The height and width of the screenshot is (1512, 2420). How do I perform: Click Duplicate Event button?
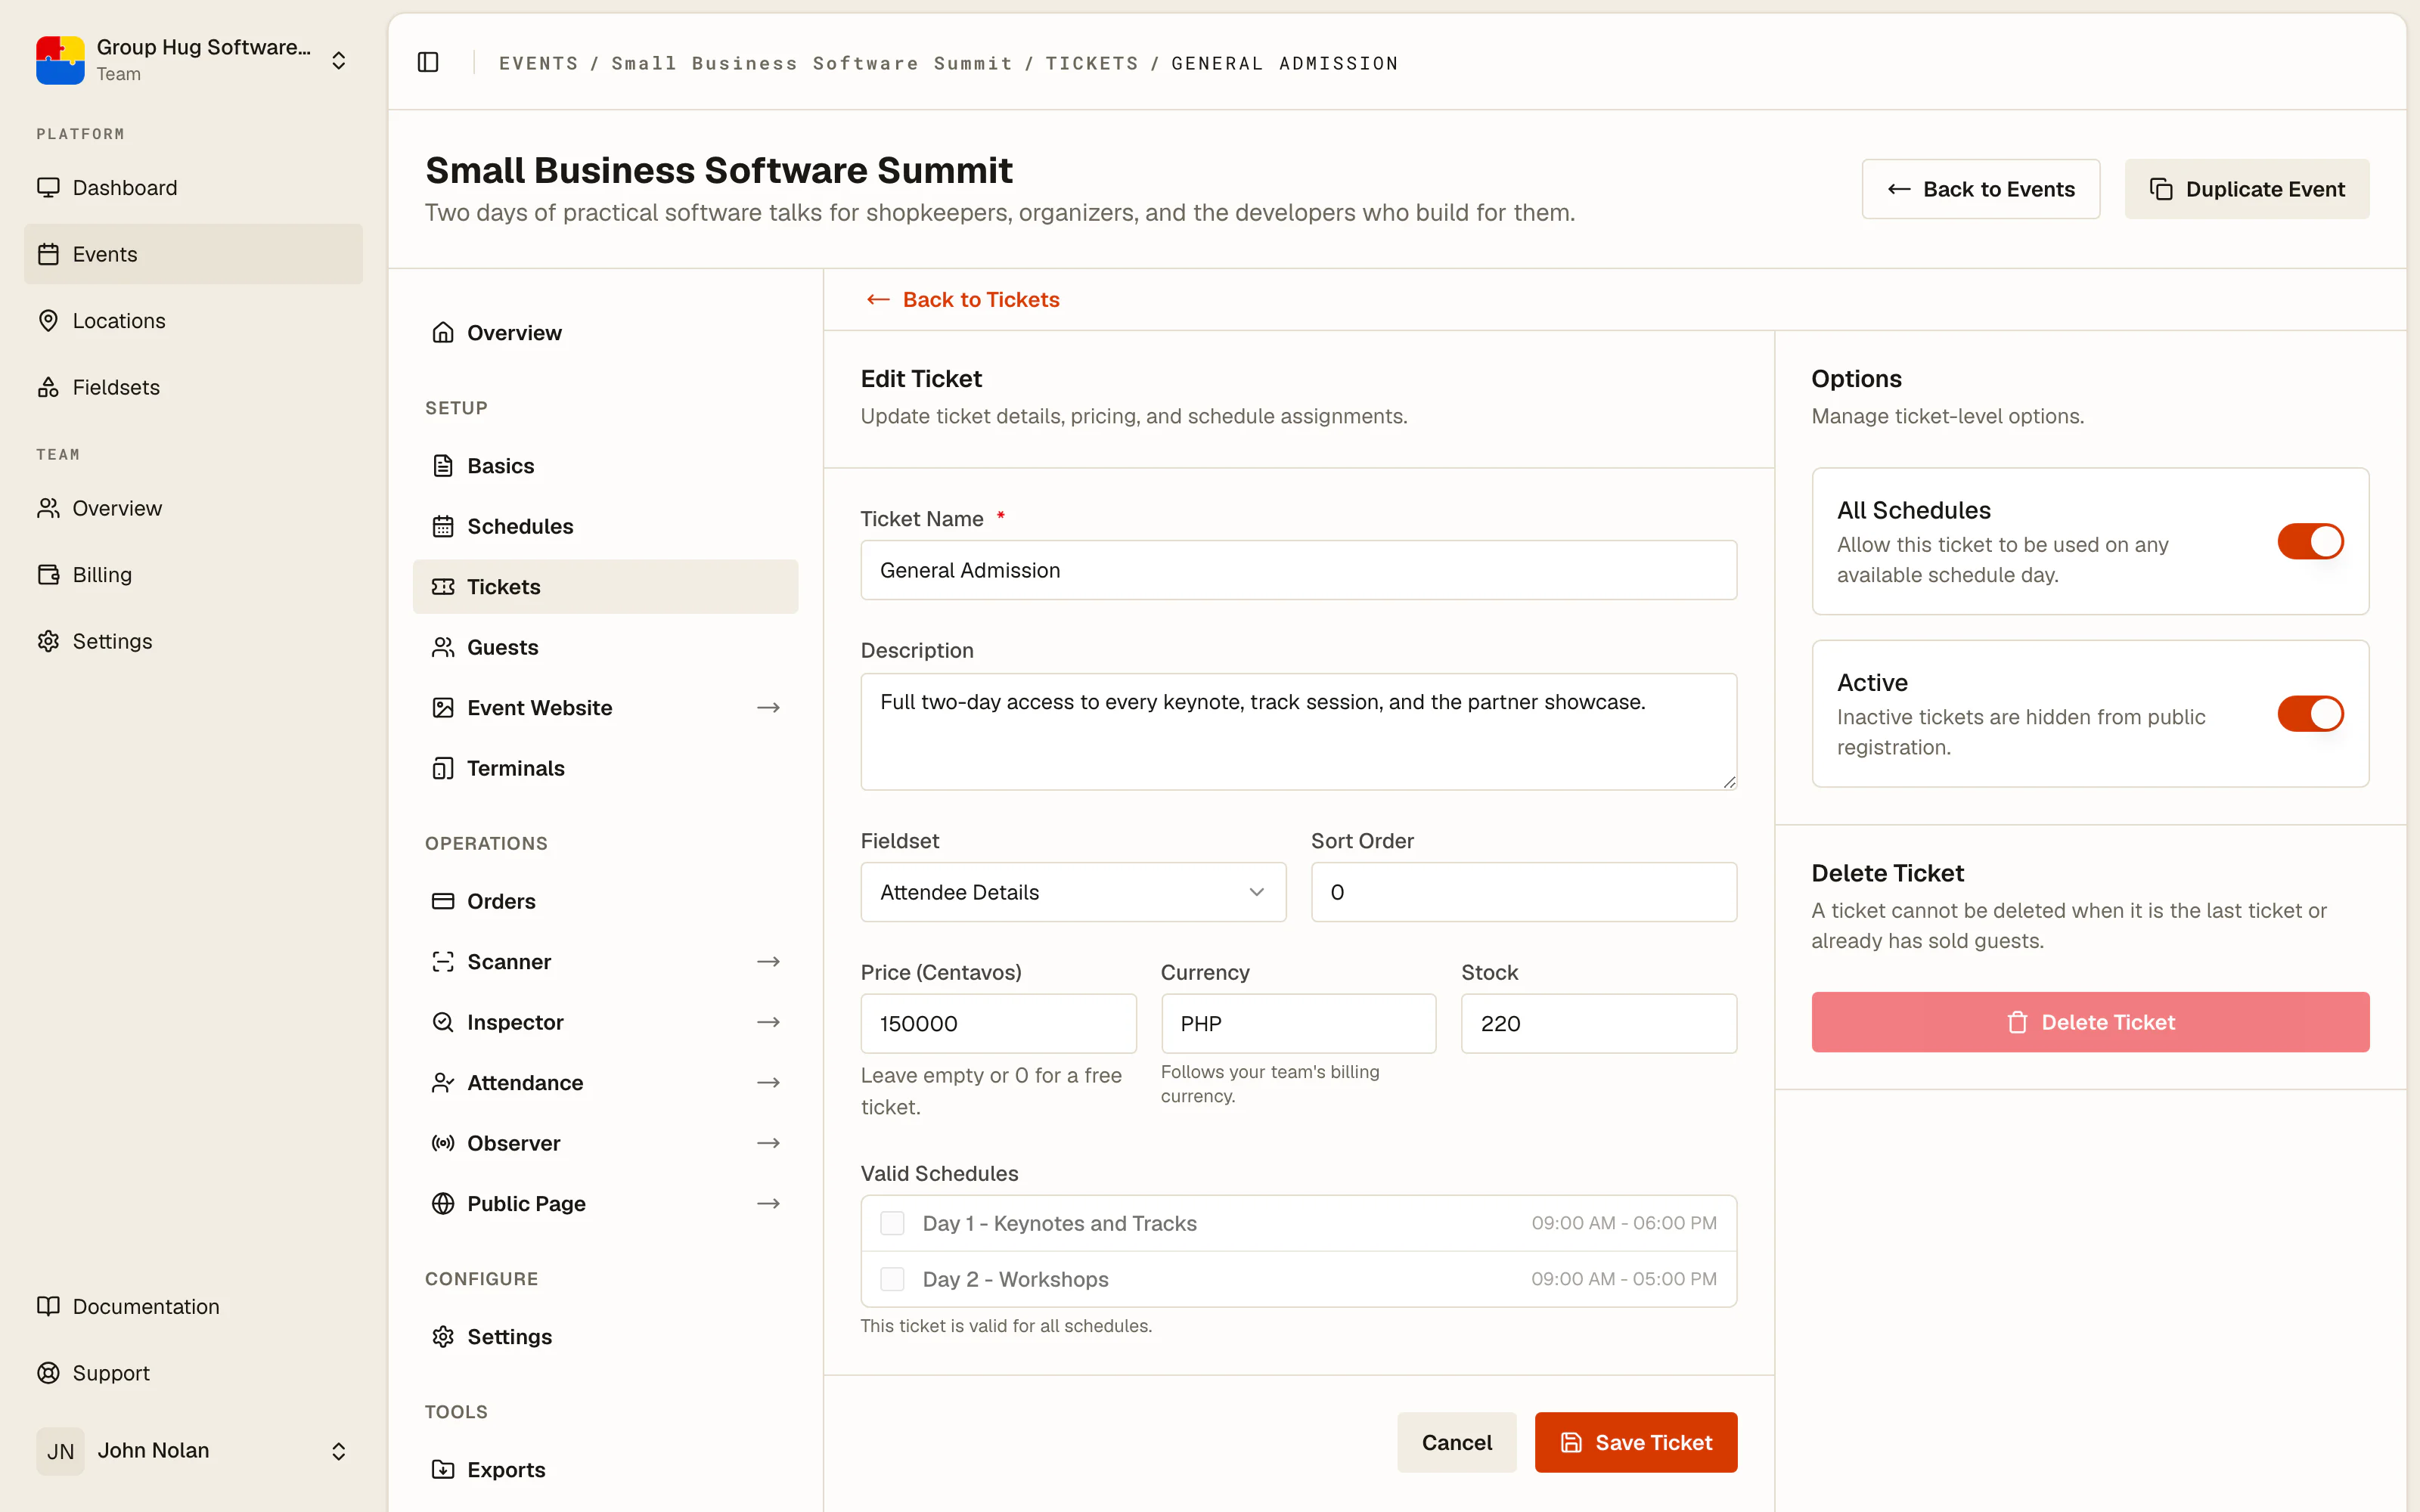point(2246,189)
